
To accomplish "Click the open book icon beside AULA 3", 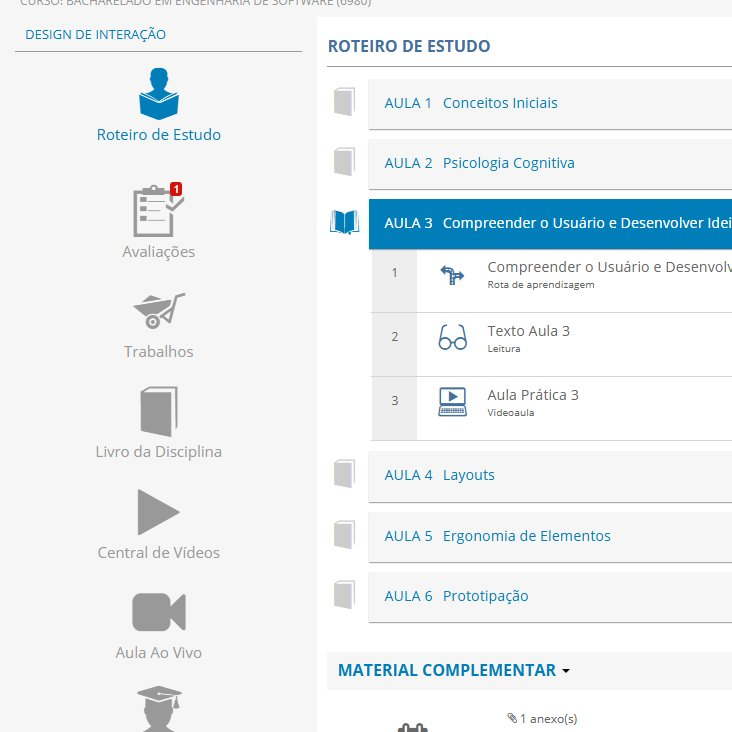I will [345, 222].
